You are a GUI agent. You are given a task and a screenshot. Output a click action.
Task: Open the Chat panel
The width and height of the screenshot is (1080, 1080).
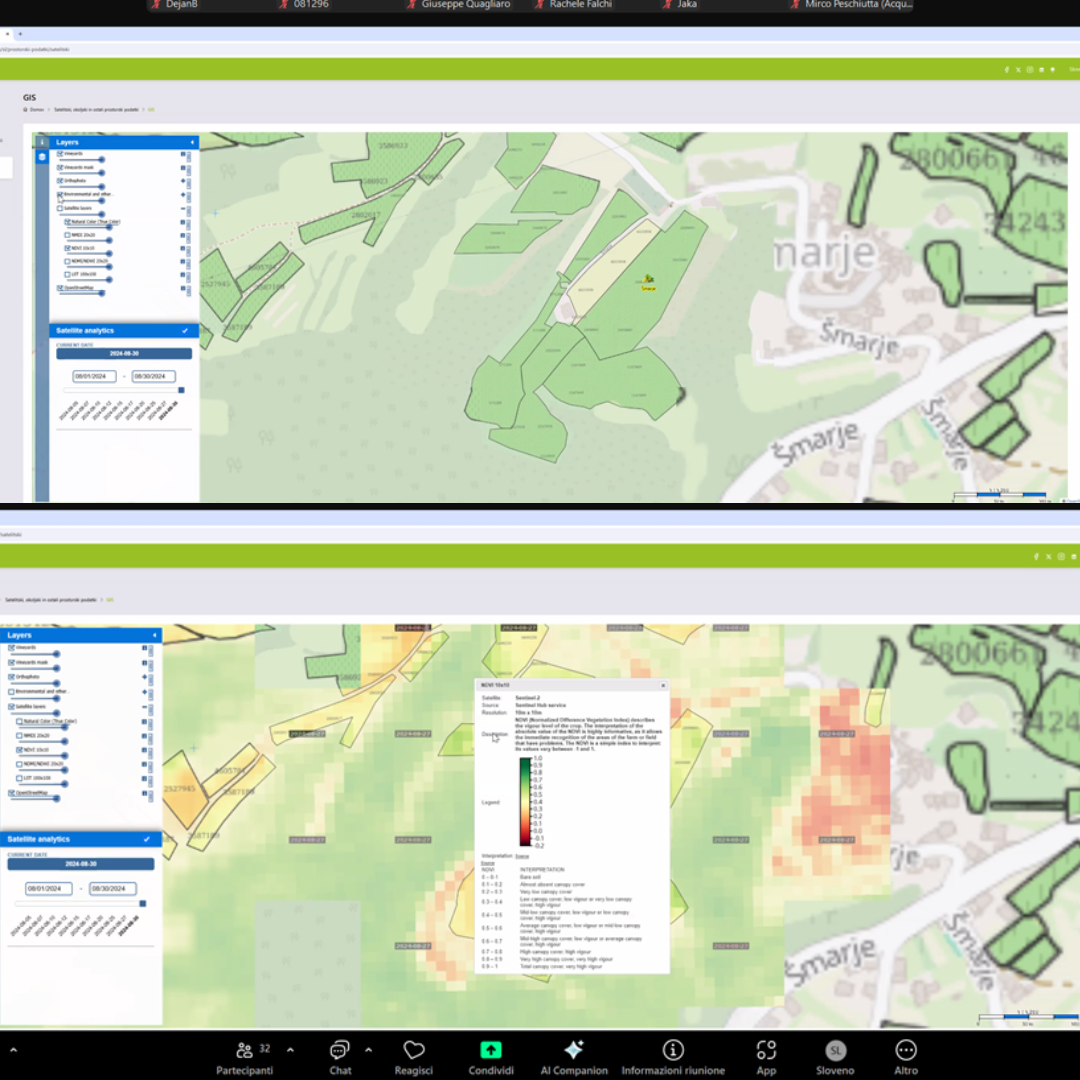pos(340,1057)
